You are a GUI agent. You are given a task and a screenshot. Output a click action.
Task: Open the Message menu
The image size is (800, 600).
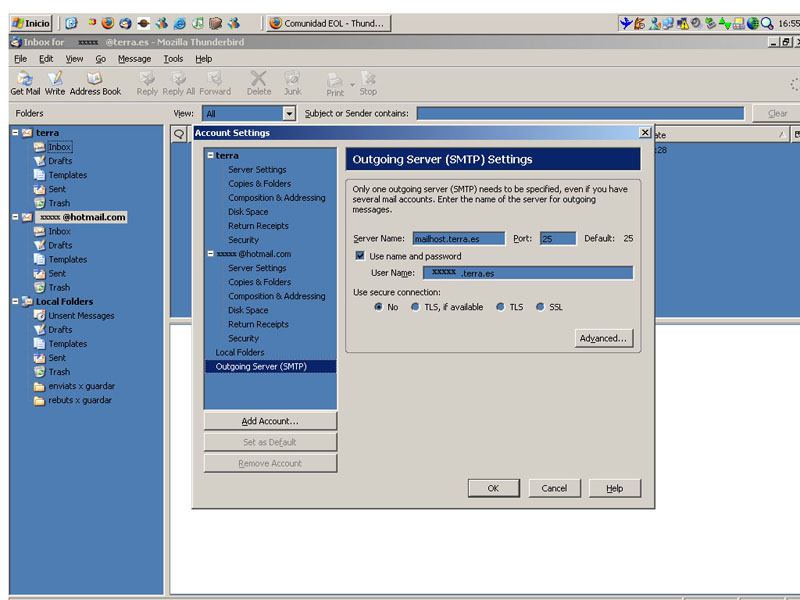134,59
